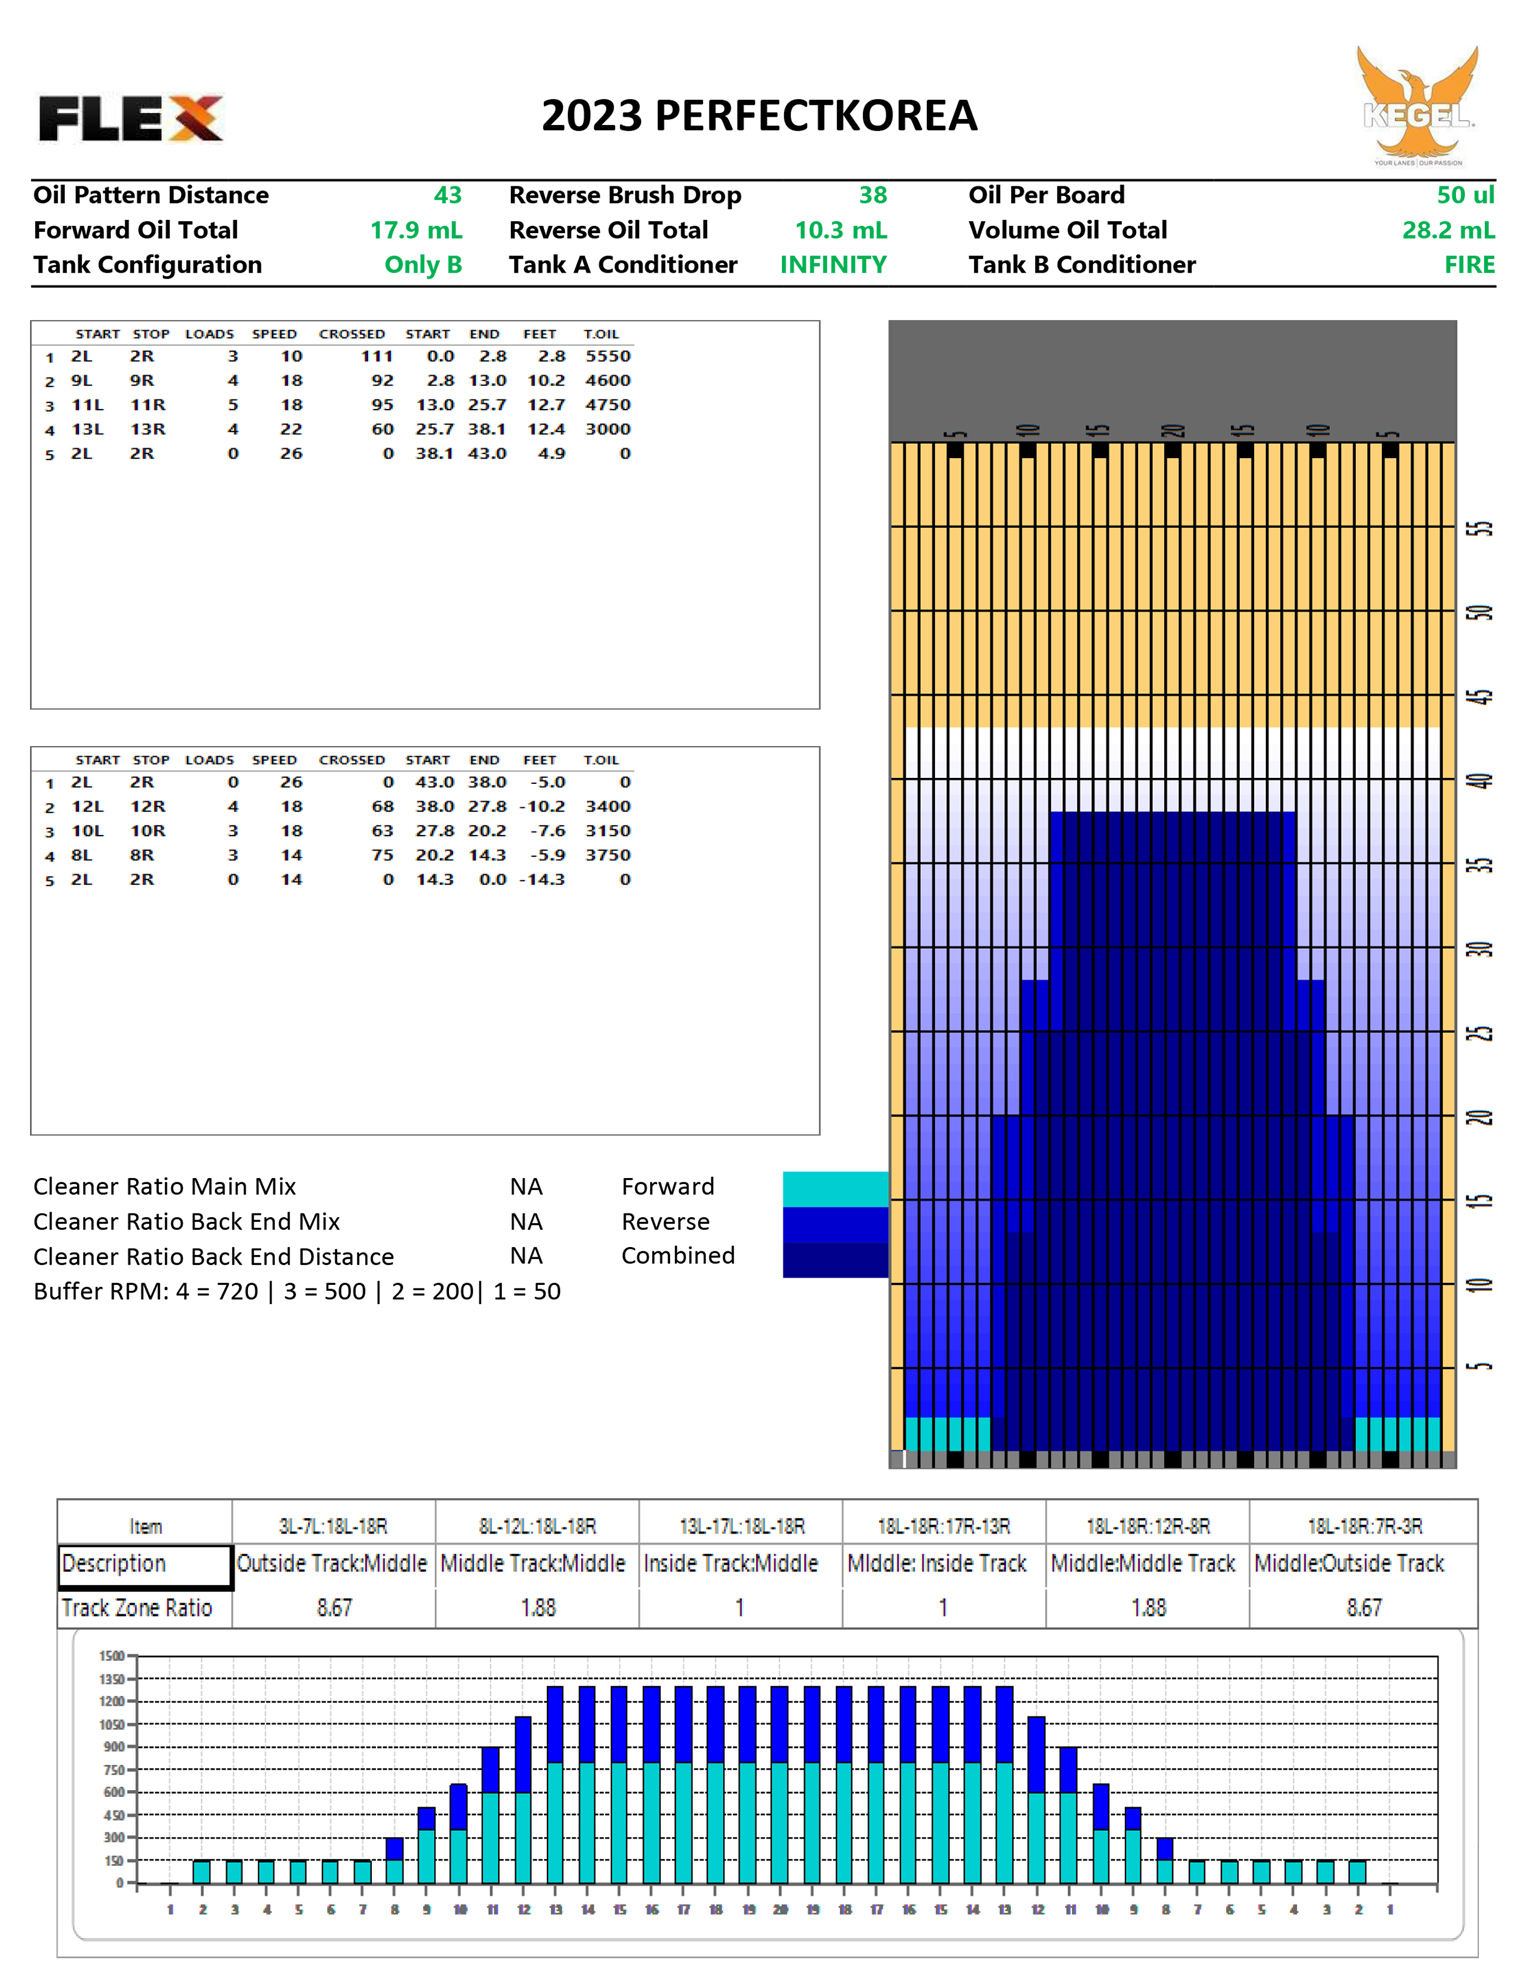Click the T.OIL cell "4750" in the forward table
The height and width of the screenshot is (1980, 1530).
(x=608, y=405)
